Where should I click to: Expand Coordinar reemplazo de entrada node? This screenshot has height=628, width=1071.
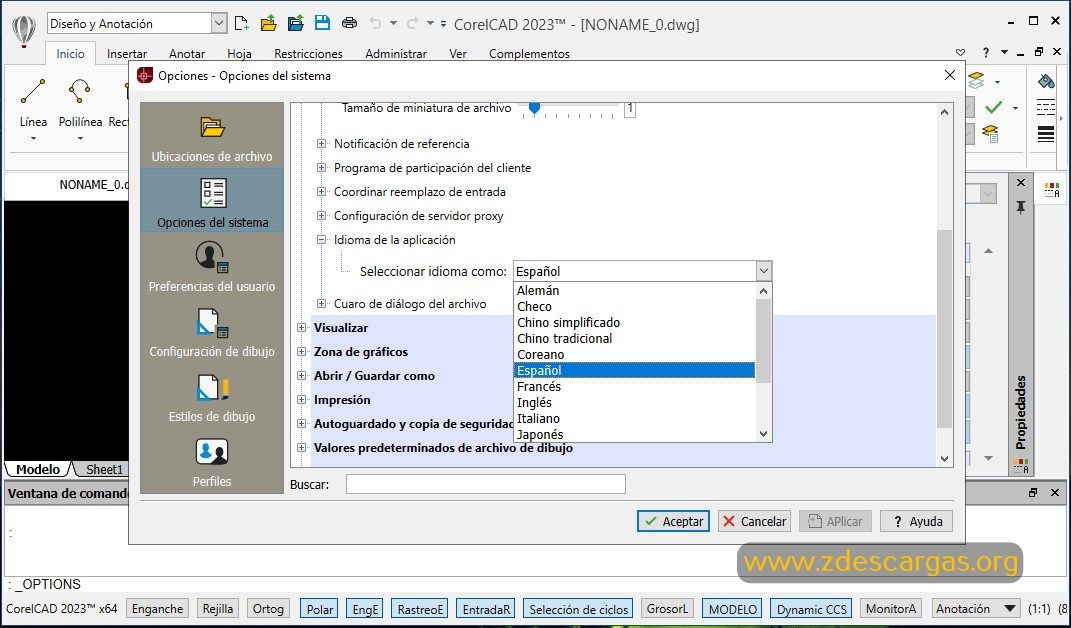[321, 191]
